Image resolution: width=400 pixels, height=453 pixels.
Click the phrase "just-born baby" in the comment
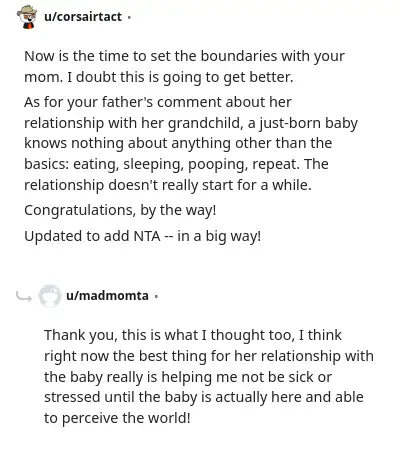click(x=308, y=123)
